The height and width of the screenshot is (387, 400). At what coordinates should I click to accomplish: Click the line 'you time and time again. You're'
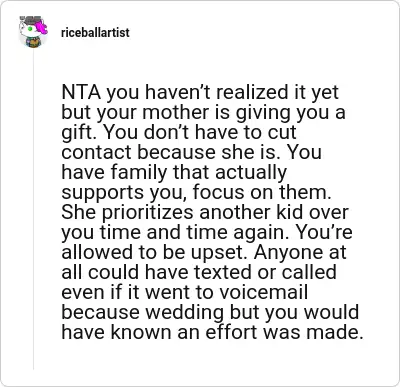coord(207,232)
